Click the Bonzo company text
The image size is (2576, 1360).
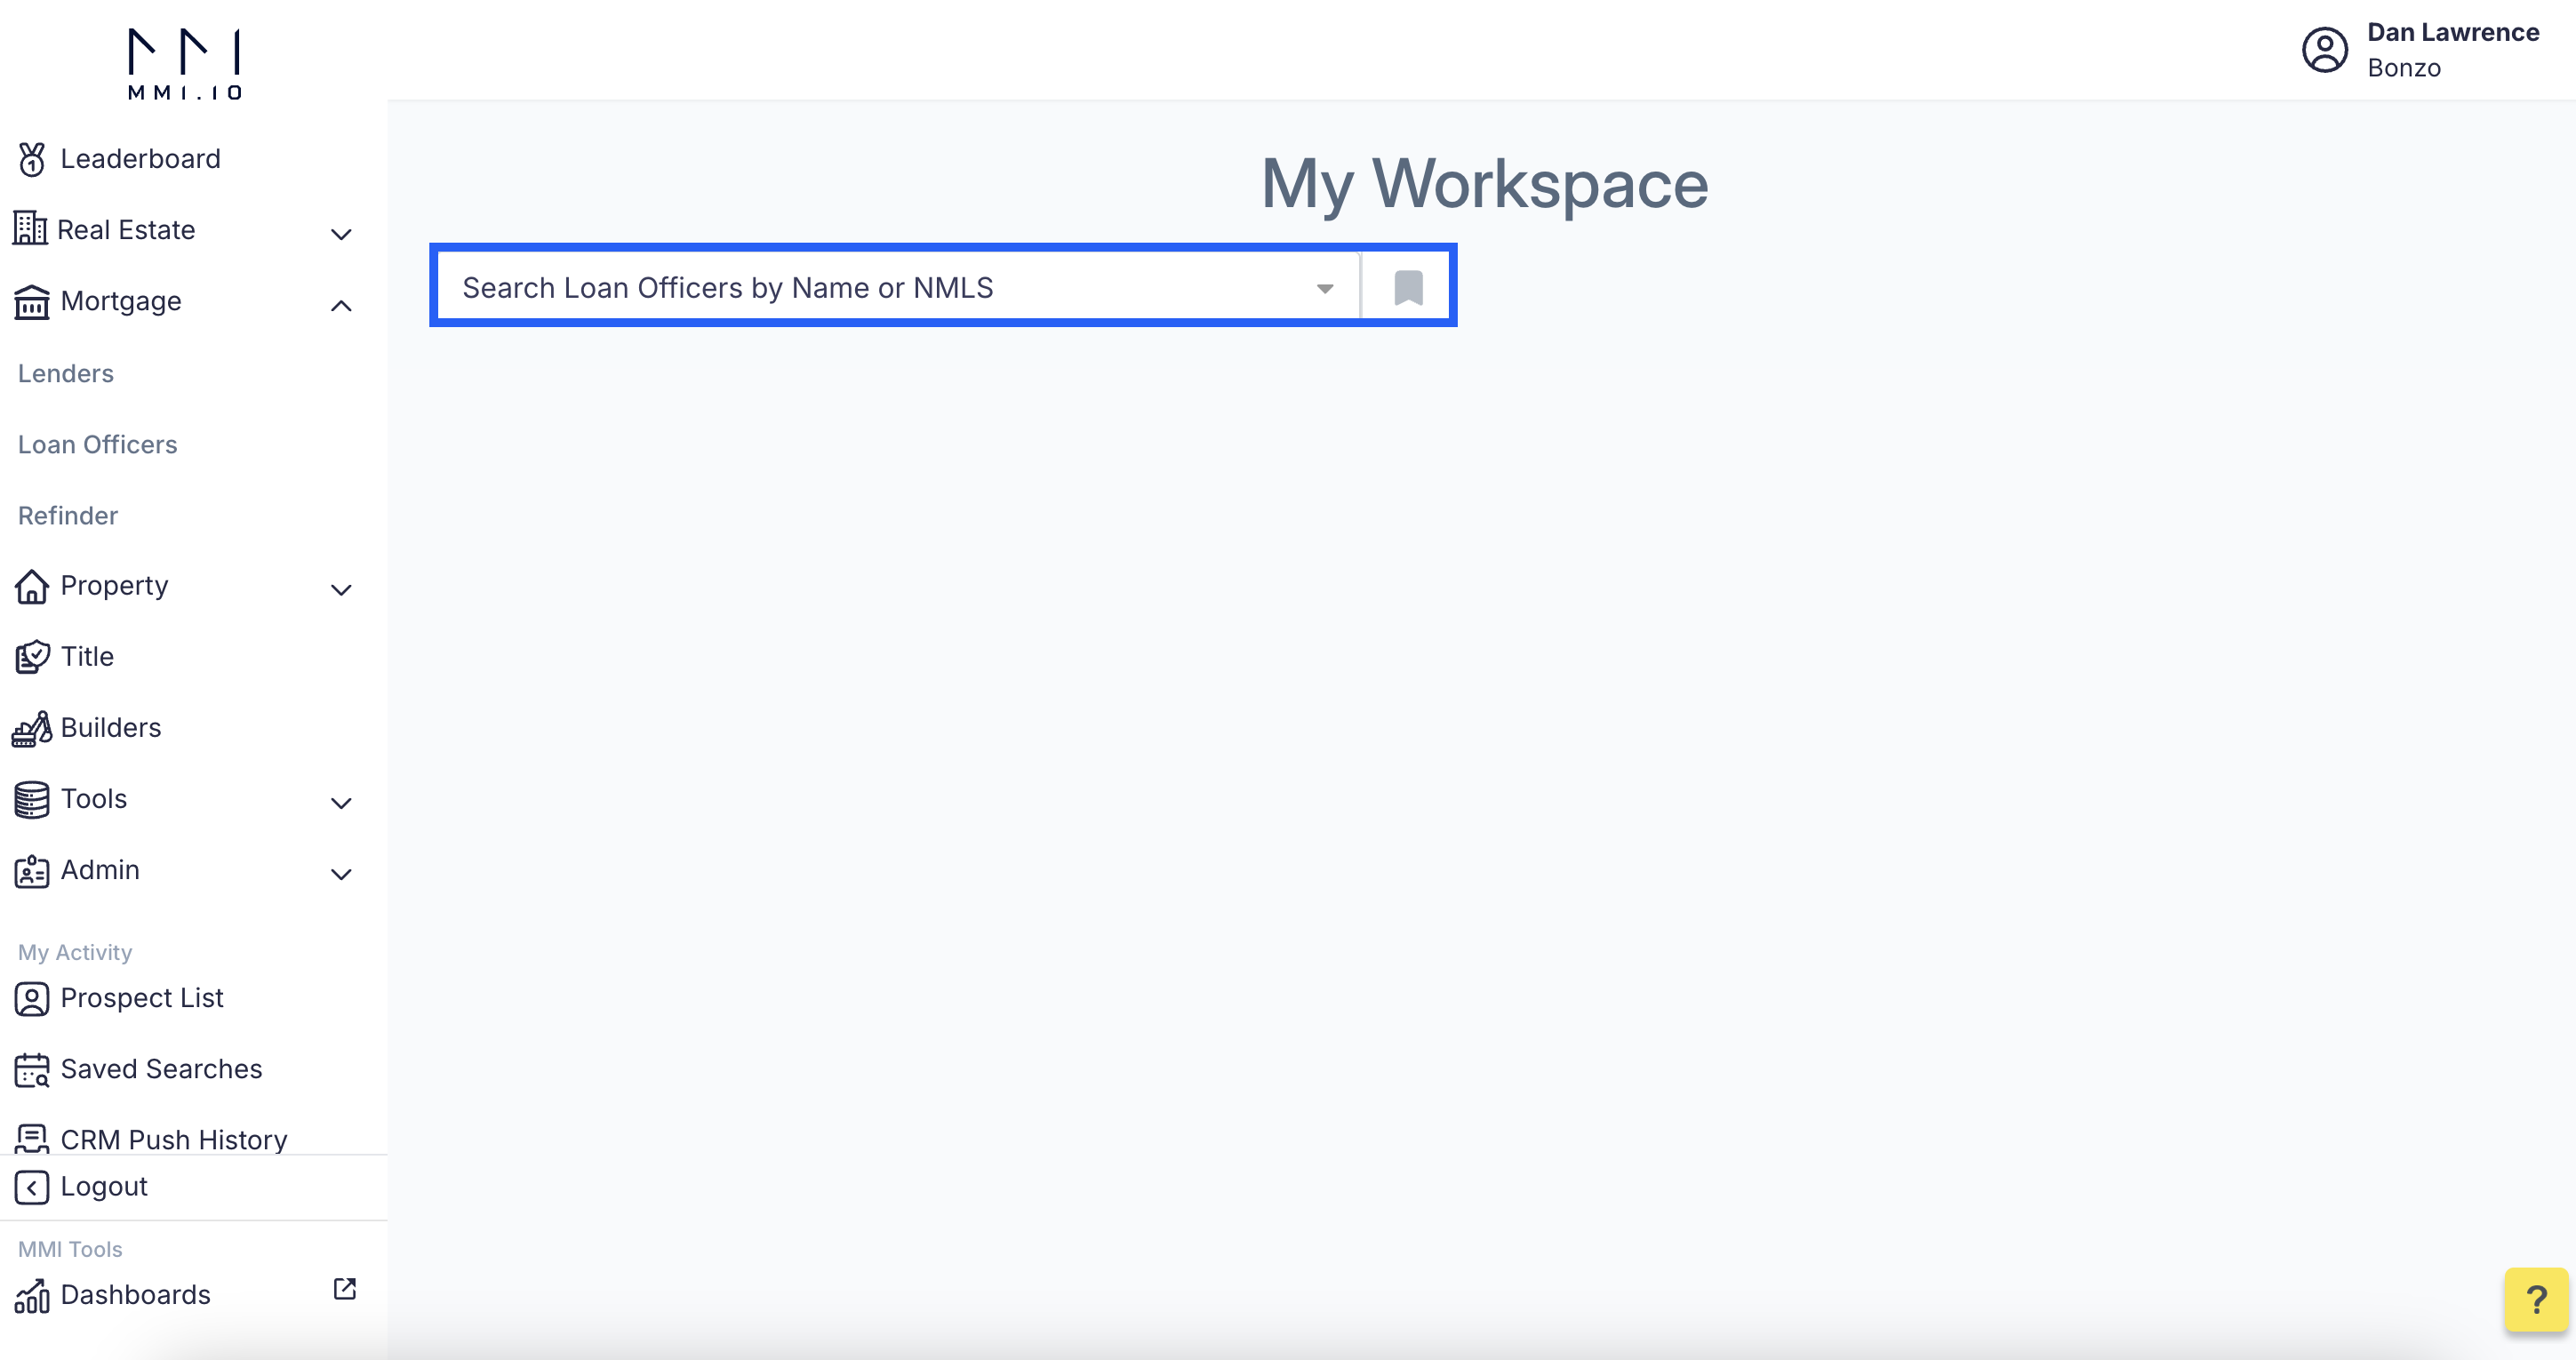[2404, 68]
